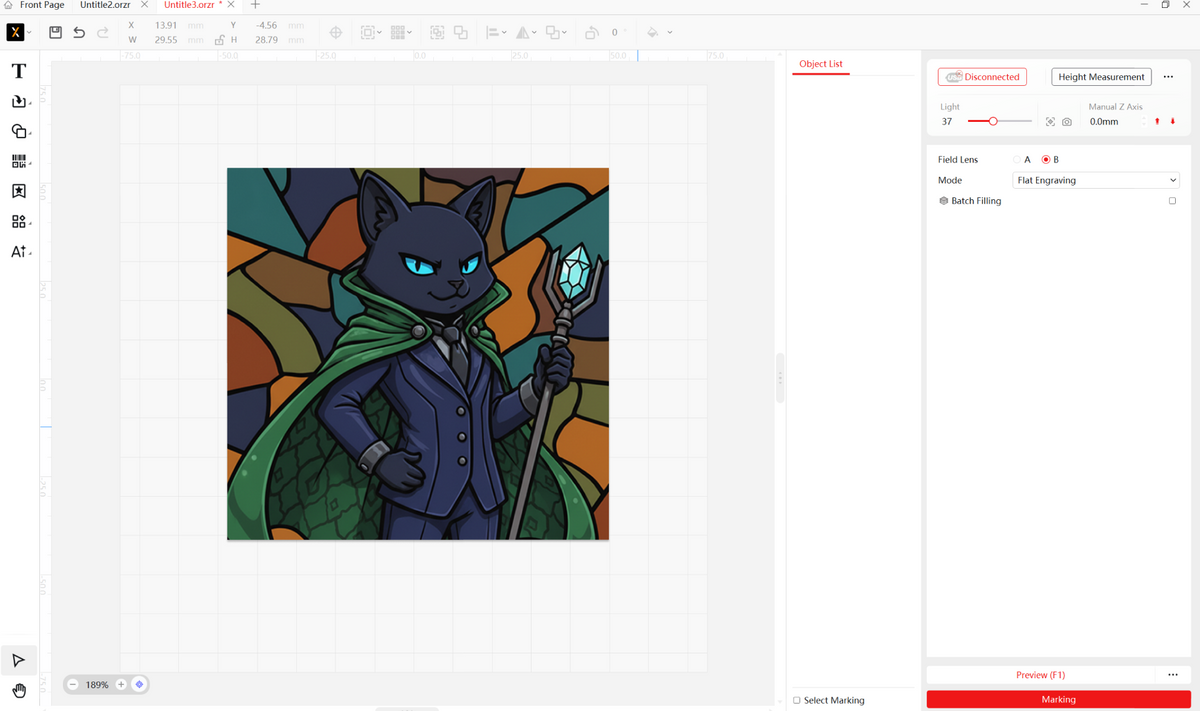This screenshot has width=1200, height=711.
Task: Open the alignment dropdown in the toolbar
Action: pos(503,32)
